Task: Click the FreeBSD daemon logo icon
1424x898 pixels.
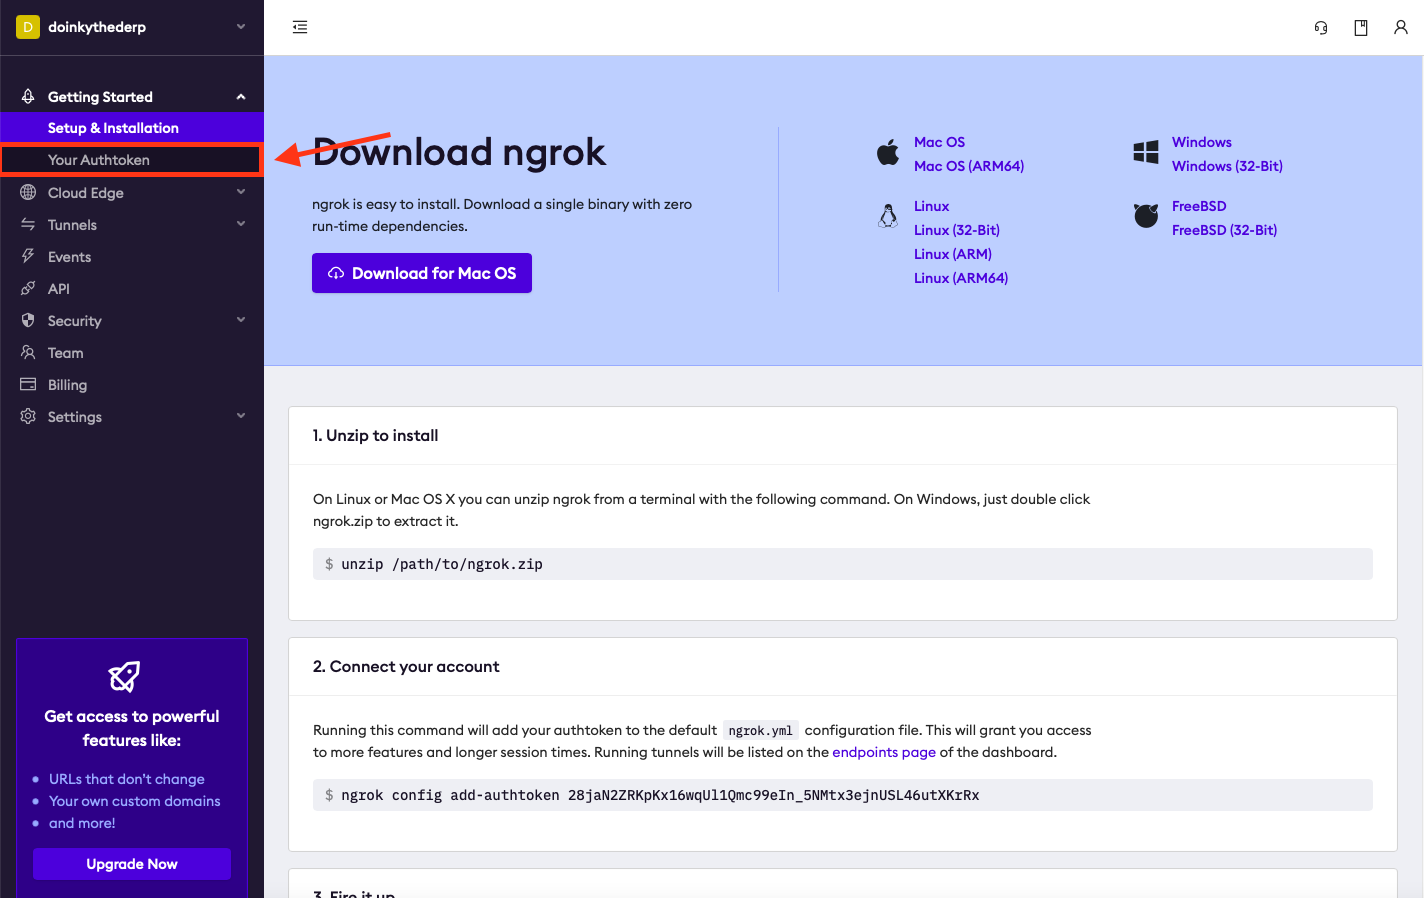Action: 1146,216
